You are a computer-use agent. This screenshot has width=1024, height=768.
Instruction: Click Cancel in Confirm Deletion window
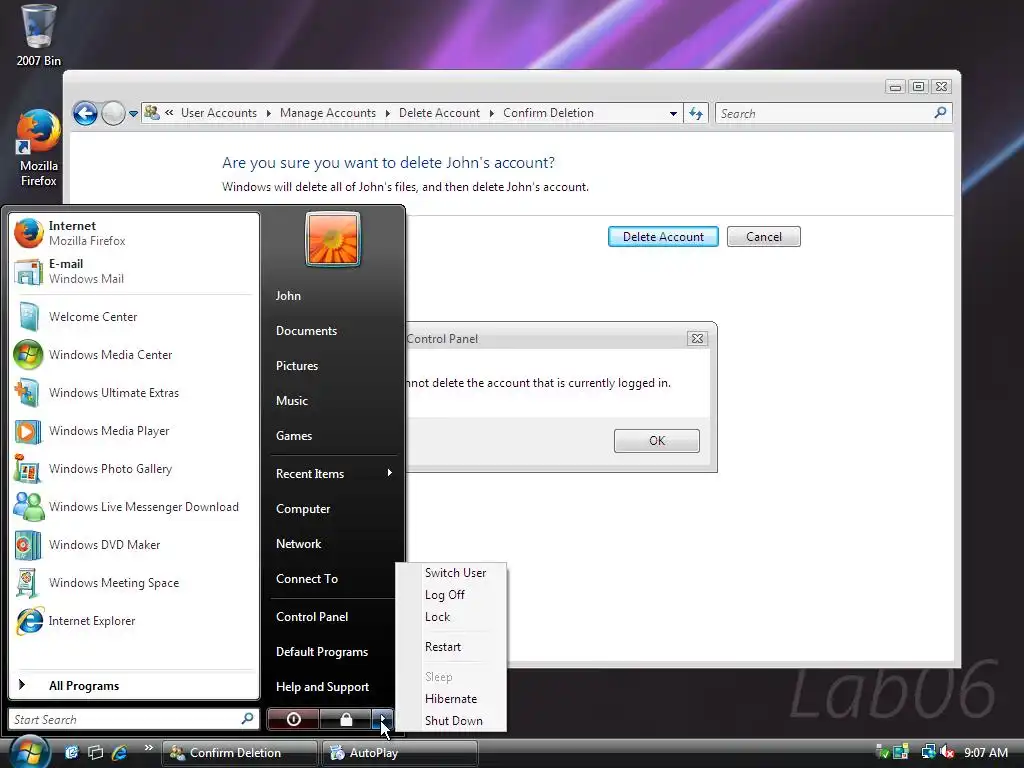click(x=763, y=236)
